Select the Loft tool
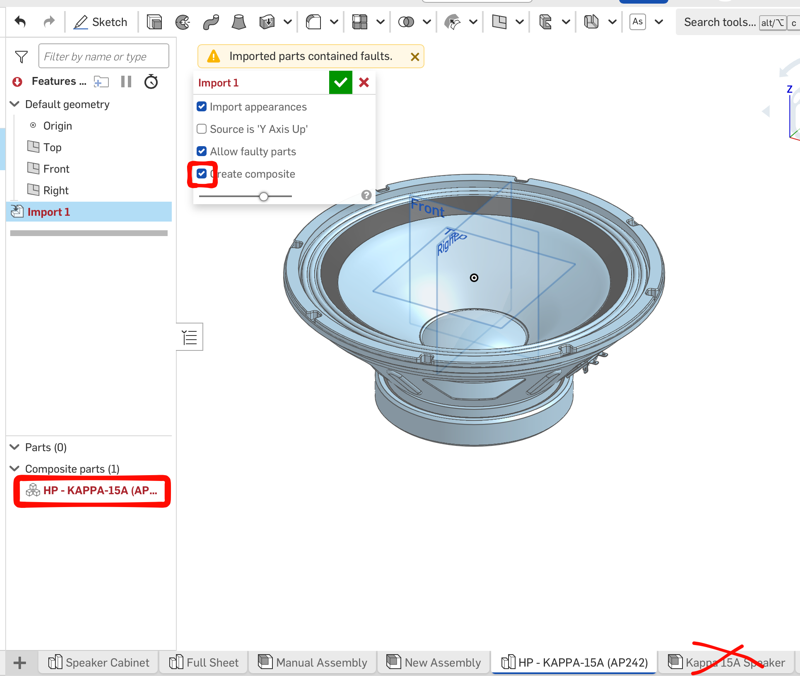 pyautogui.click(x=238, y=22)
